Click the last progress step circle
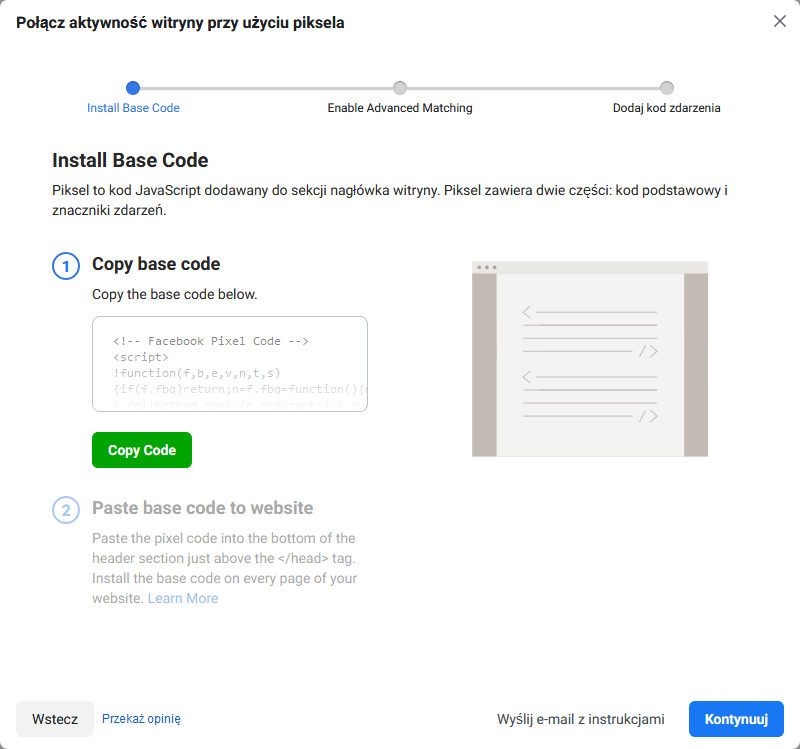 (667, 88)
